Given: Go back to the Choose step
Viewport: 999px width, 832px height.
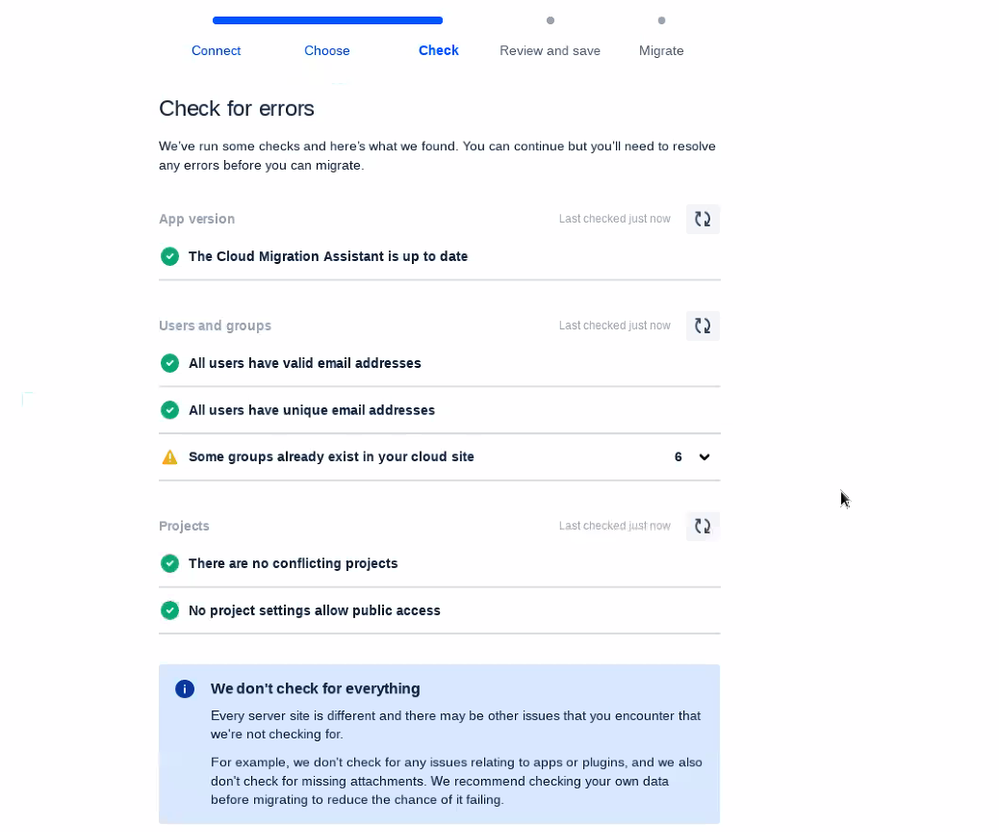Looking at the screenshot, I should pyautogui.click(x=327, y=50).
